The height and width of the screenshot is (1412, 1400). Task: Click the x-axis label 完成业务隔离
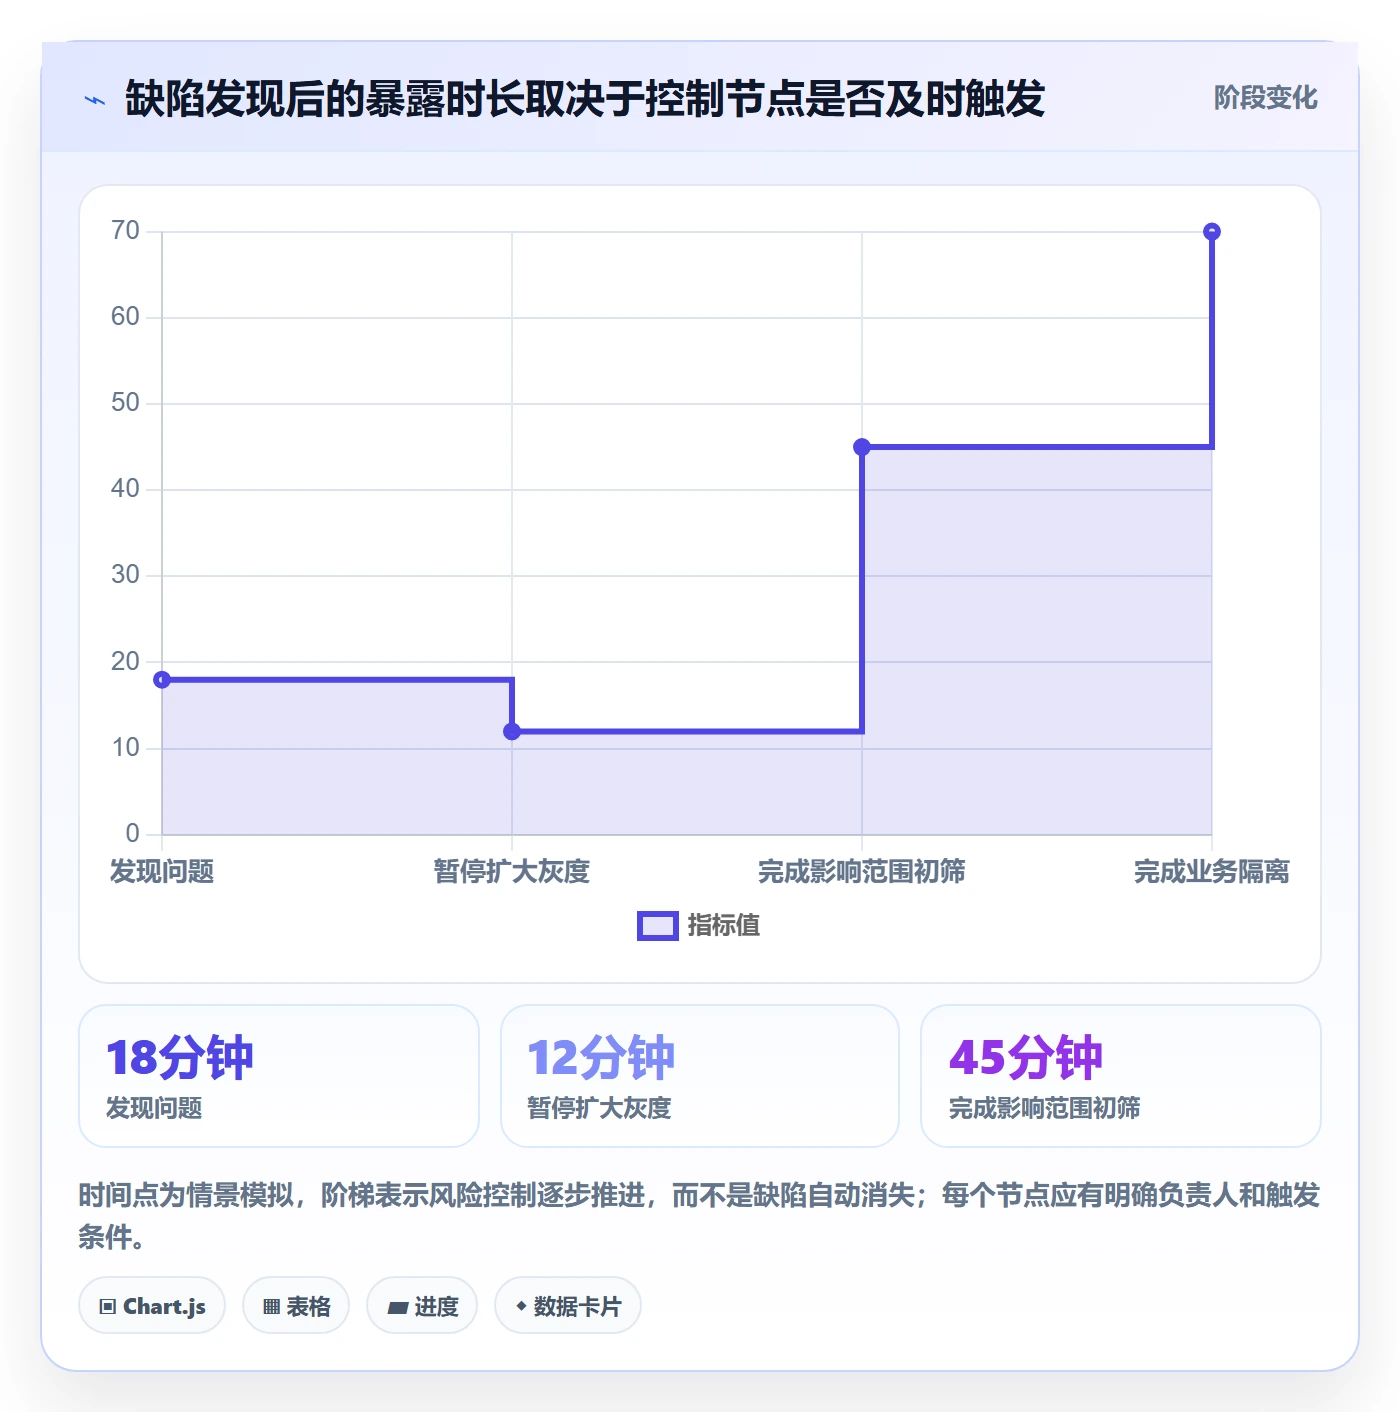pos(1212,872)
